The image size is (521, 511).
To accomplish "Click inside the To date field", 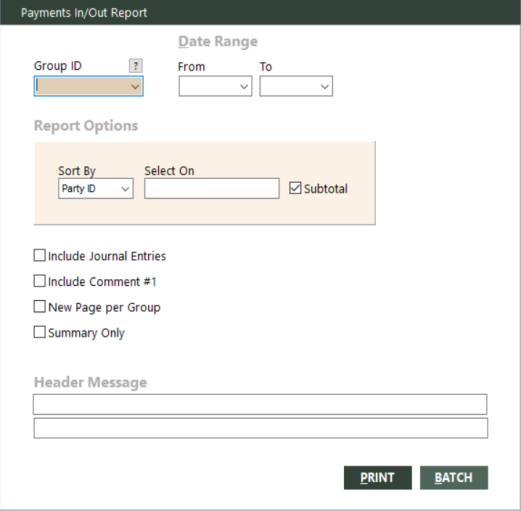I will pos(289,86).
